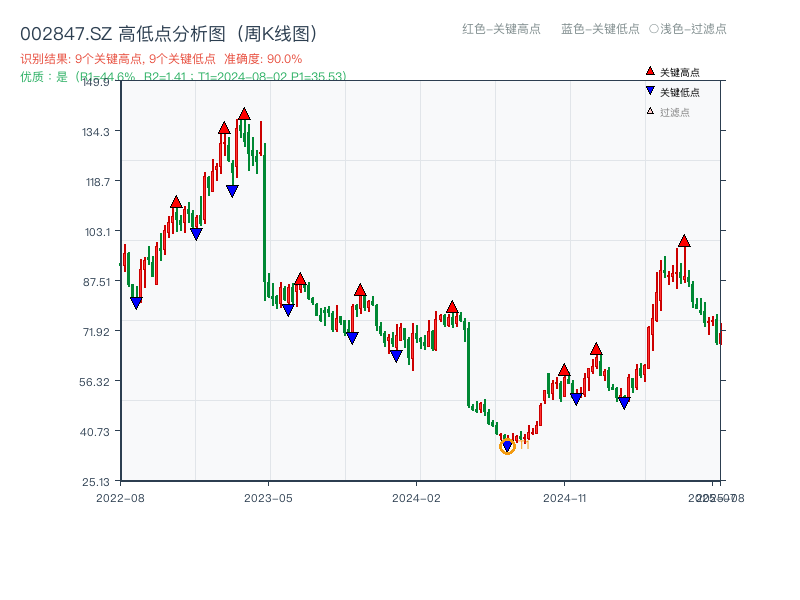
Task: Click the red high marker right after the 2023-05 crash
Action: click(x=300, y=279)
